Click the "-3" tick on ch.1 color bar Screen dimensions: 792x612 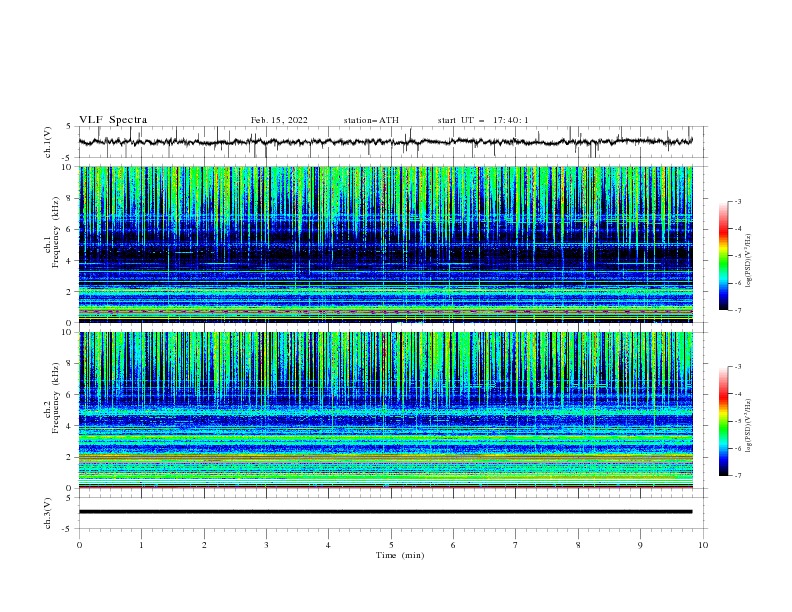(737, 201)
